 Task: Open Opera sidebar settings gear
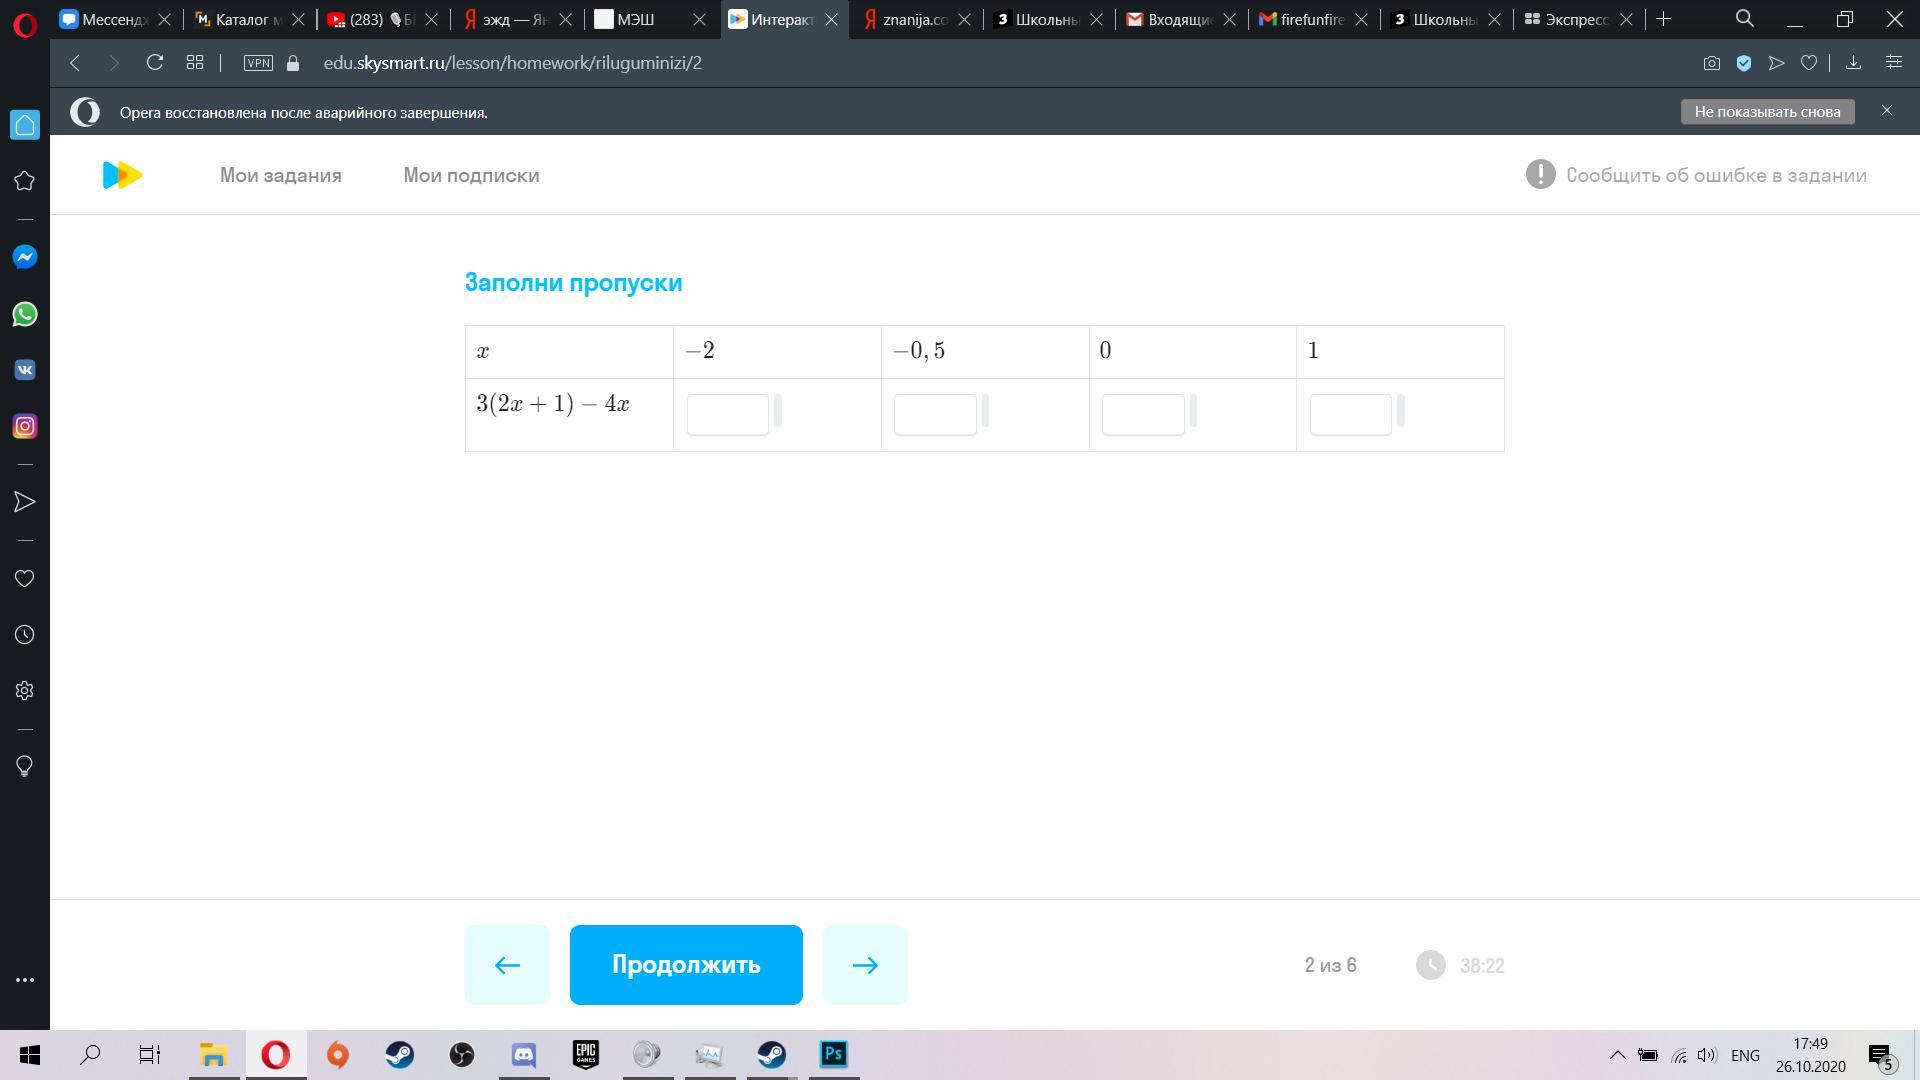pyautogui.click(x=25, y=691)
